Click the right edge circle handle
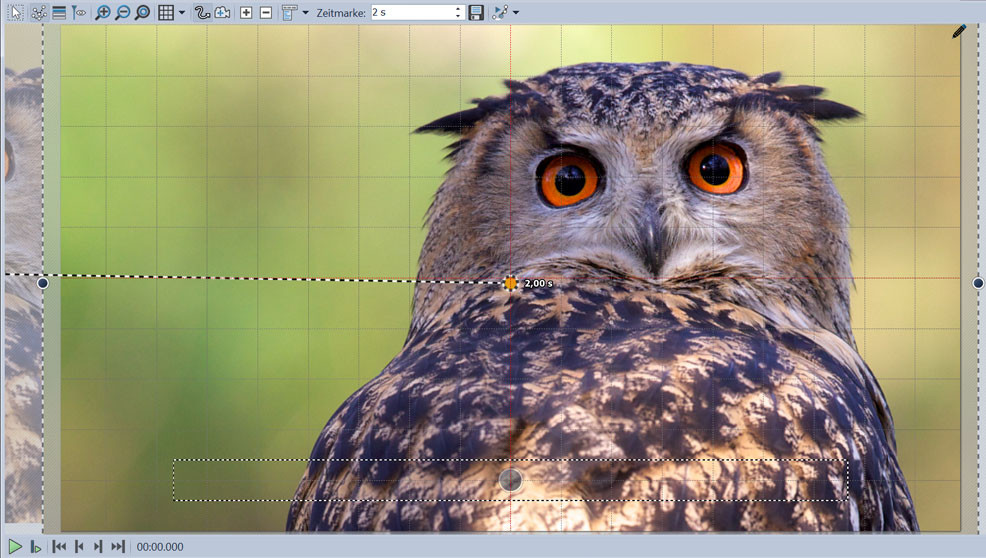Image resolution: width=986 pixels, height=558 pixels. coord(978,283)
